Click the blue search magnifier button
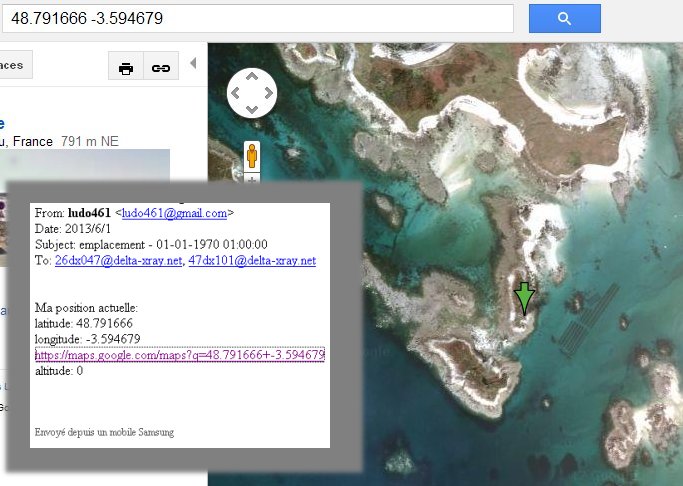The height and width of the screenshot is (486, 683). click(x=564, y=18)
